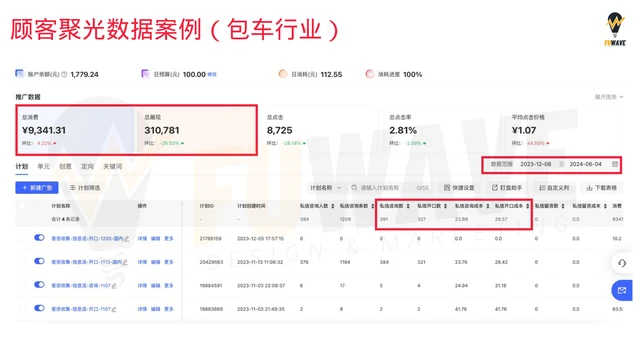Click the 合计 4 条记录 summary text
640x360 pixels.
tap(65, 219)
